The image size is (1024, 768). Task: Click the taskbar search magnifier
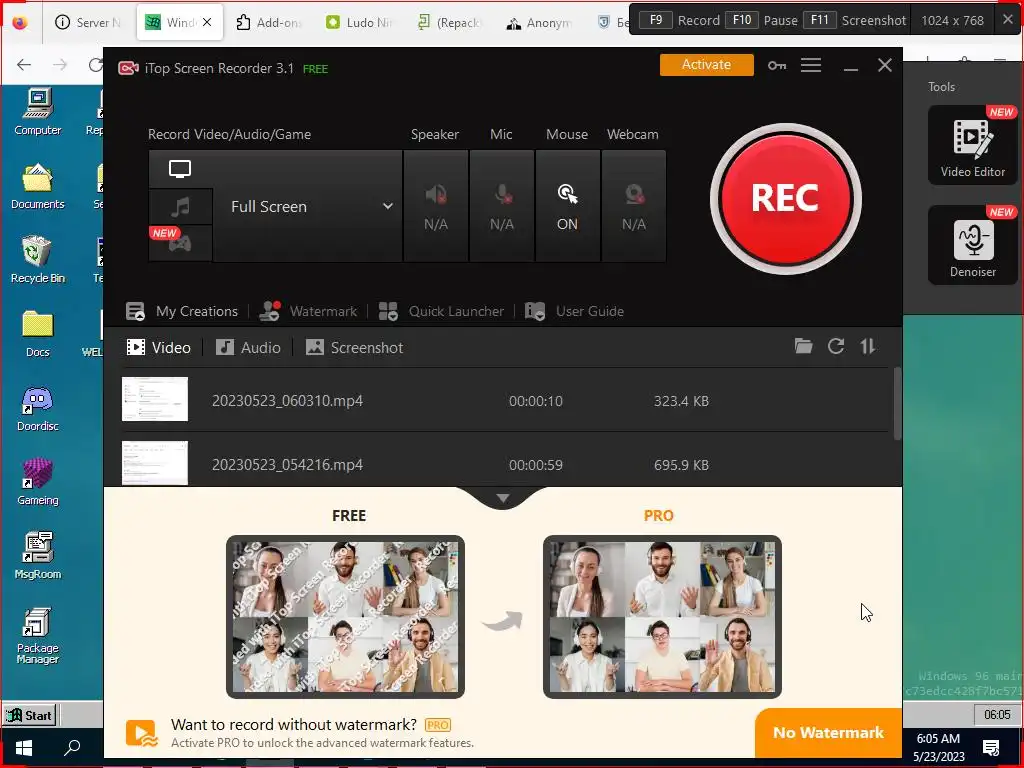coord(72,747)
